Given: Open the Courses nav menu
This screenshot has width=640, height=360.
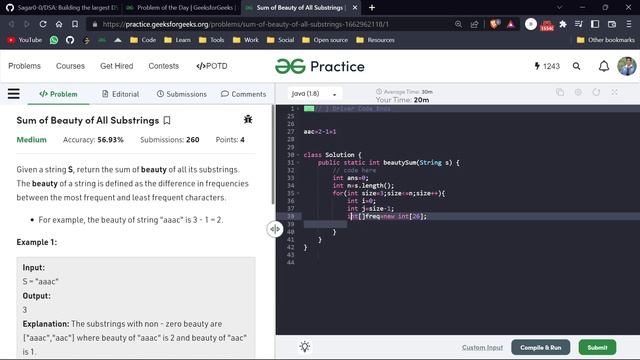Looking at the screenshot, I should click(x=70, y=66).
